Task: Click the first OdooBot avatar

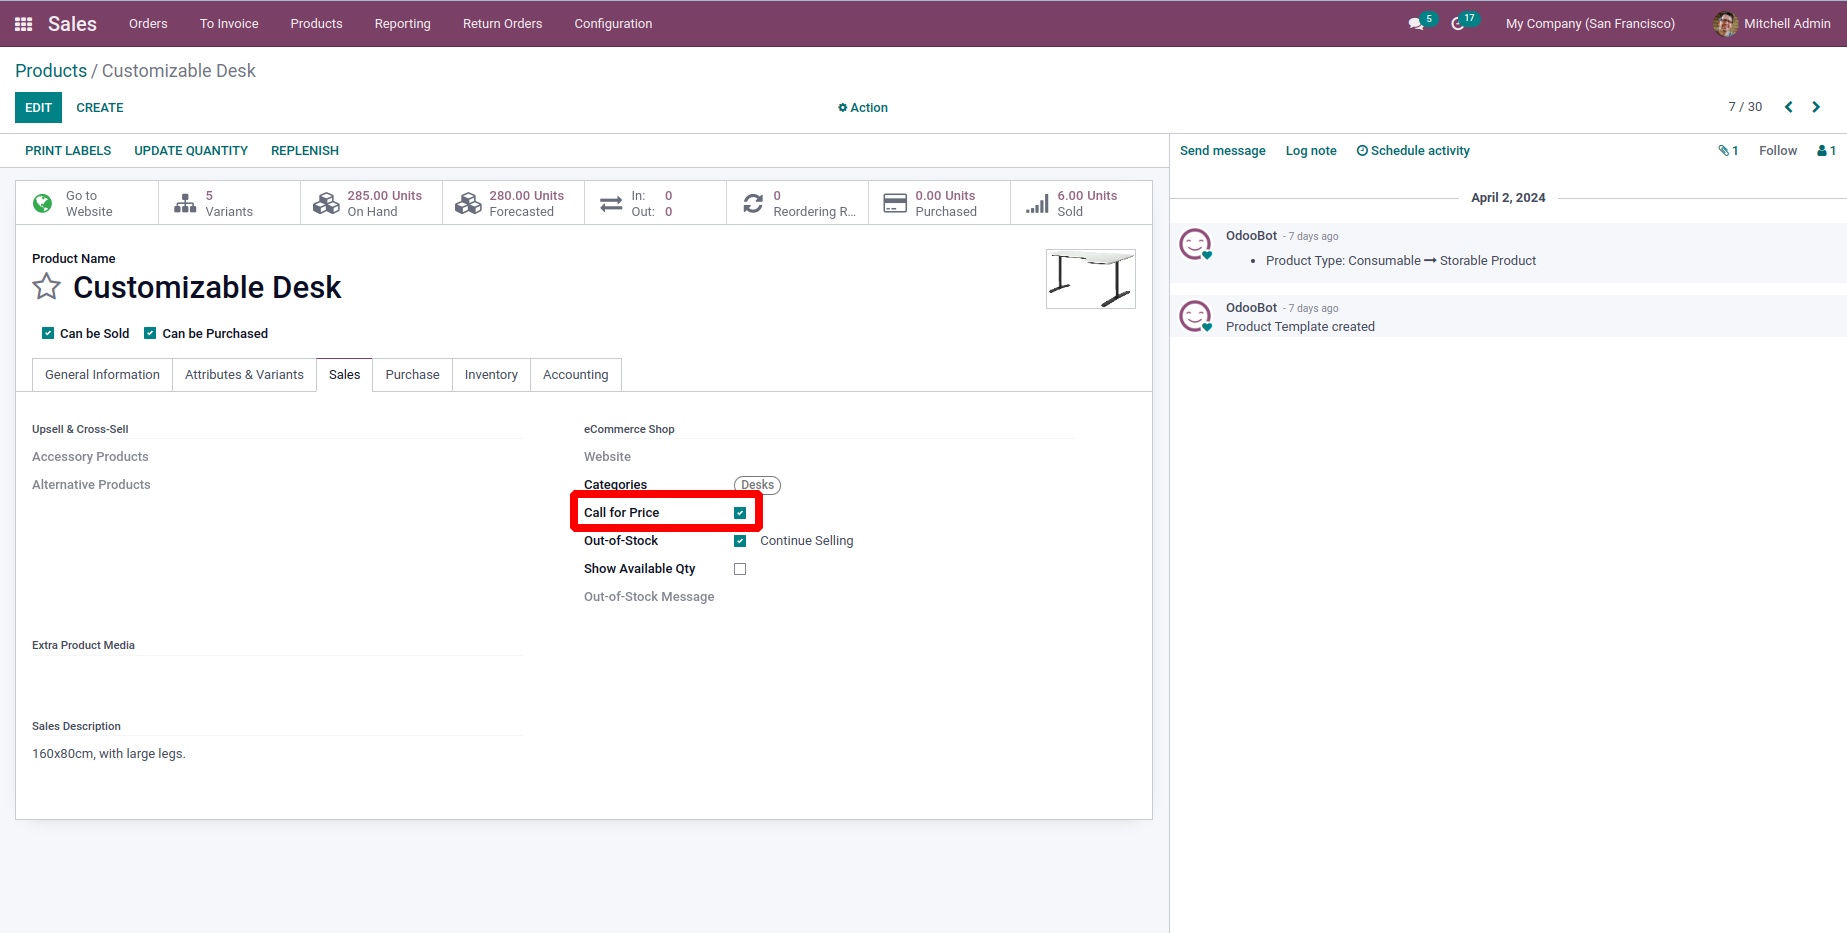Action: [x=1196, y=244]
